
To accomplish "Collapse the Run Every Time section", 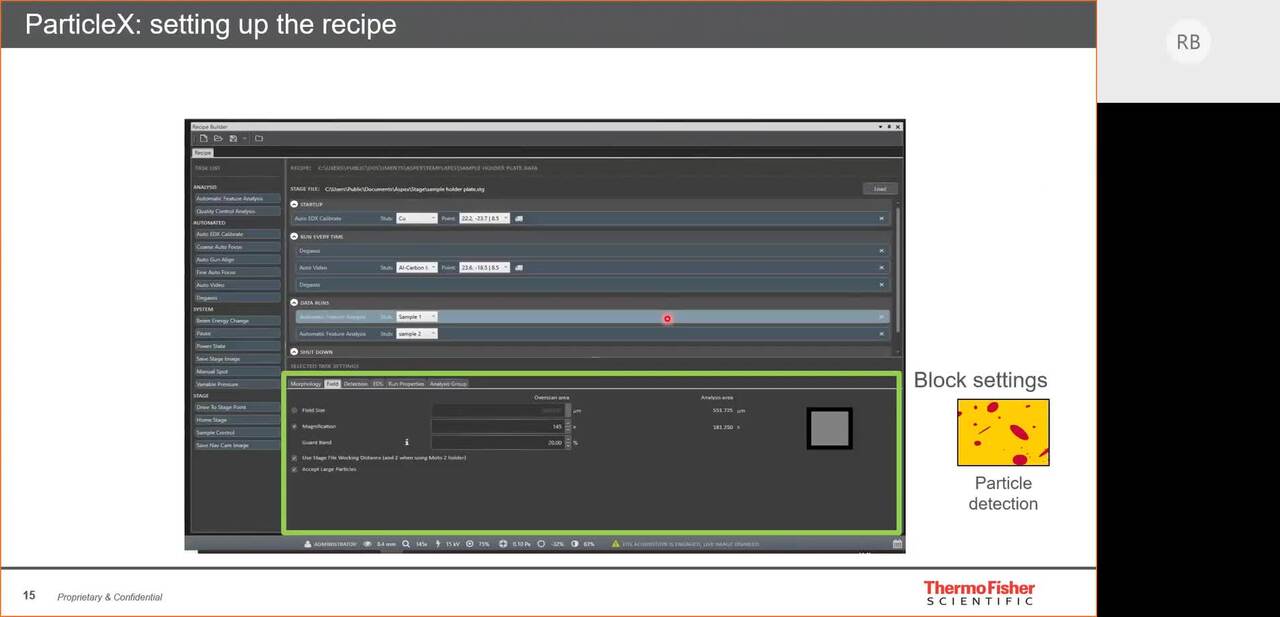I will tap(294, 237).
